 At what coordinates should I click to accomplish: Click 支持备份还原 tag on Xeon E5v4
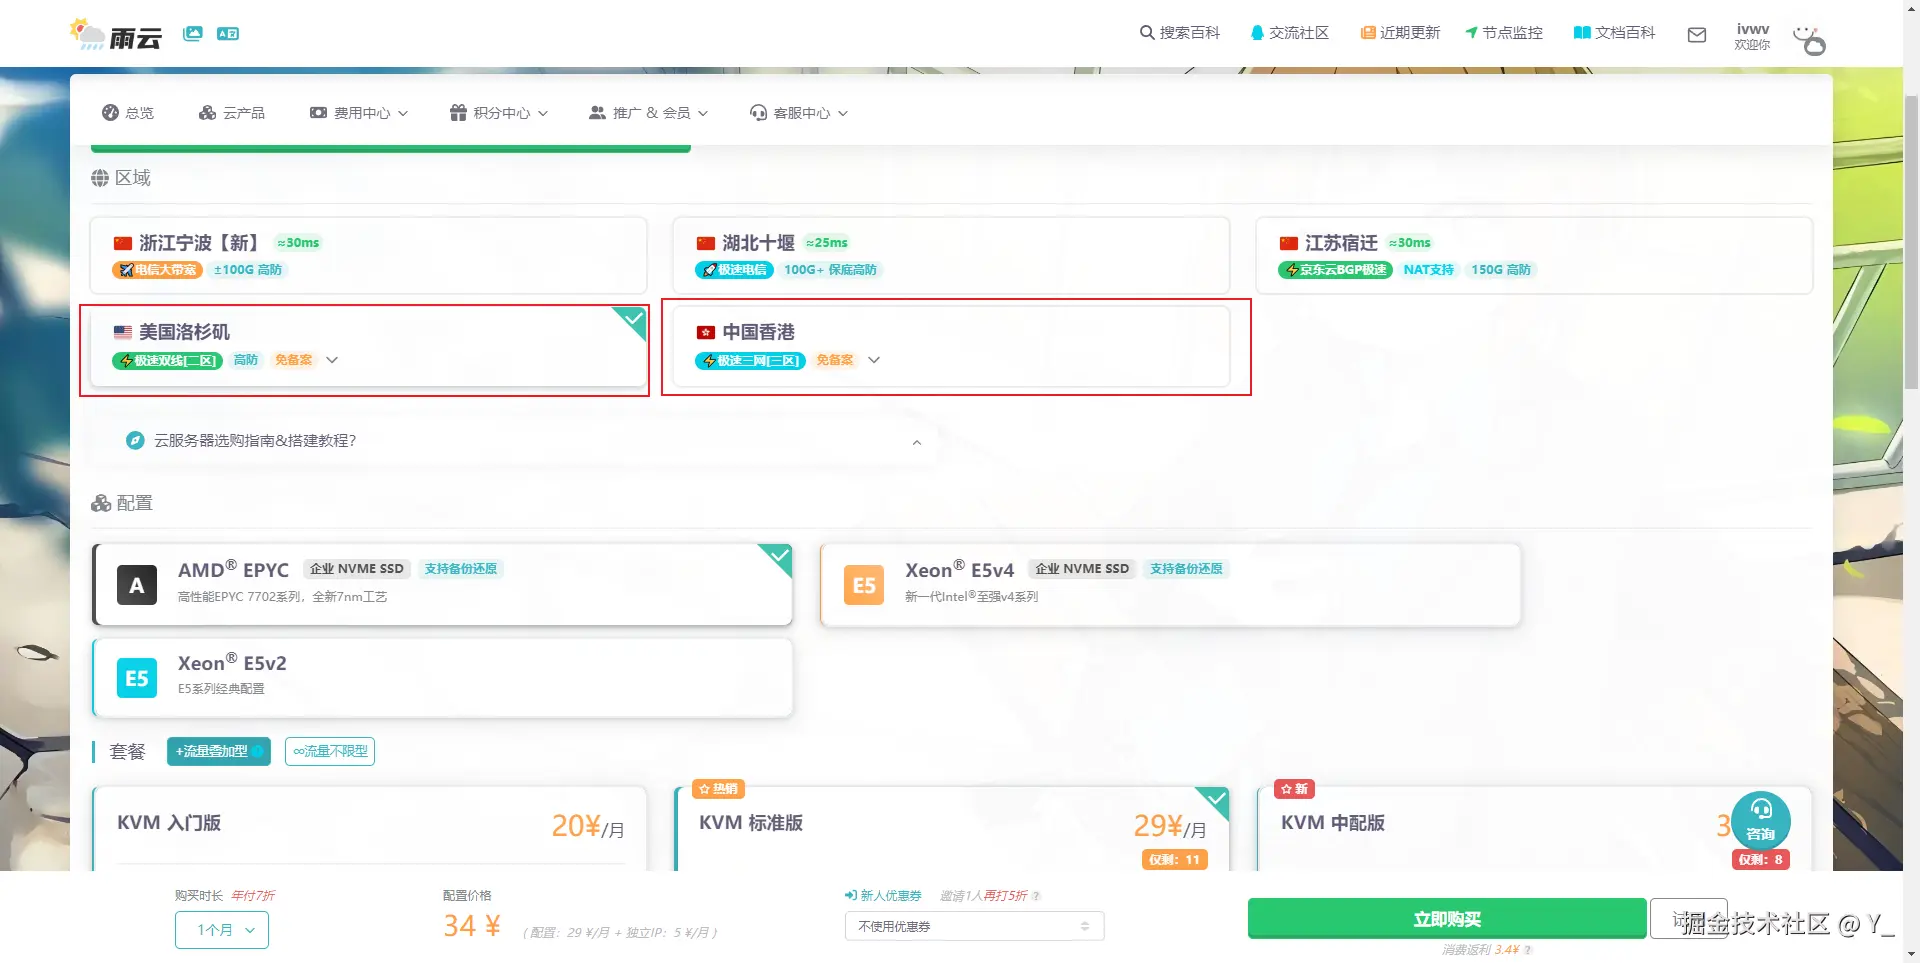[1186, 569]
